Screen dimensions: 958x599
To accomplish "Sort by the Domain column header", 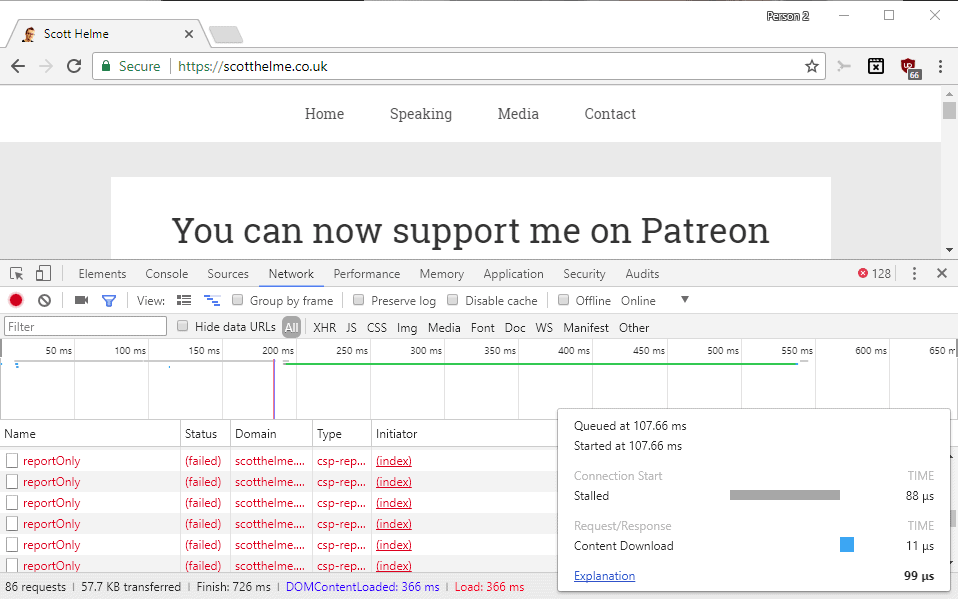I will coord(271,433).
